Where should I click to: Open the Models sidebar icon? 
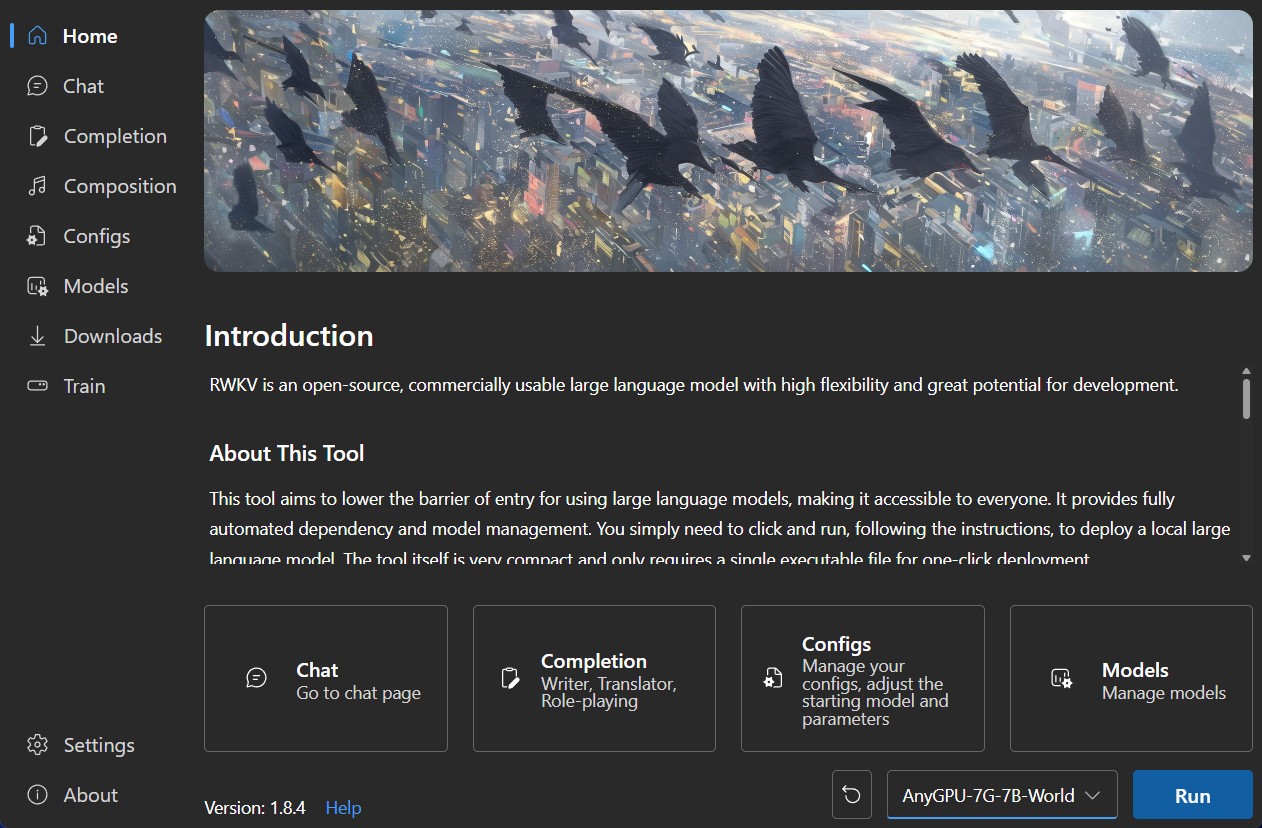(38, 286)
